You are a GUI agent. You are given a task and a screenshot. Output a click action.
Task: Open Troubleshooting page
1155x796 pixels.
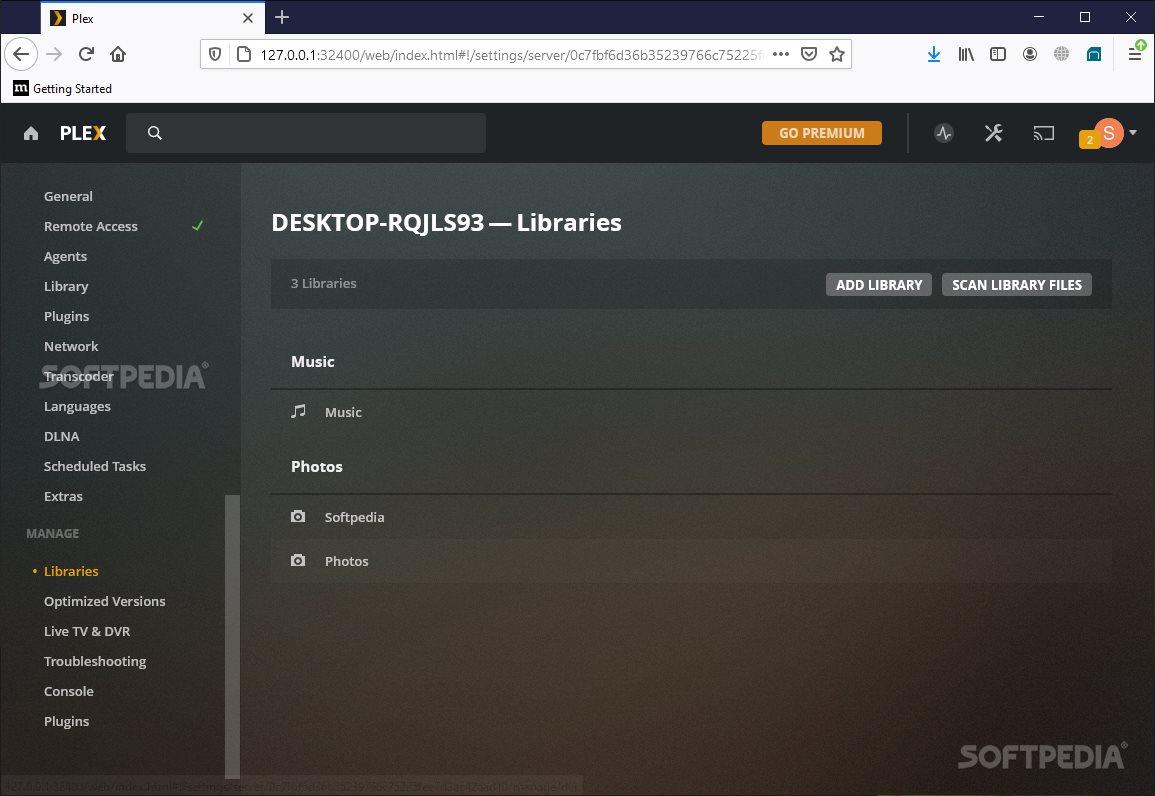point(95,661)
